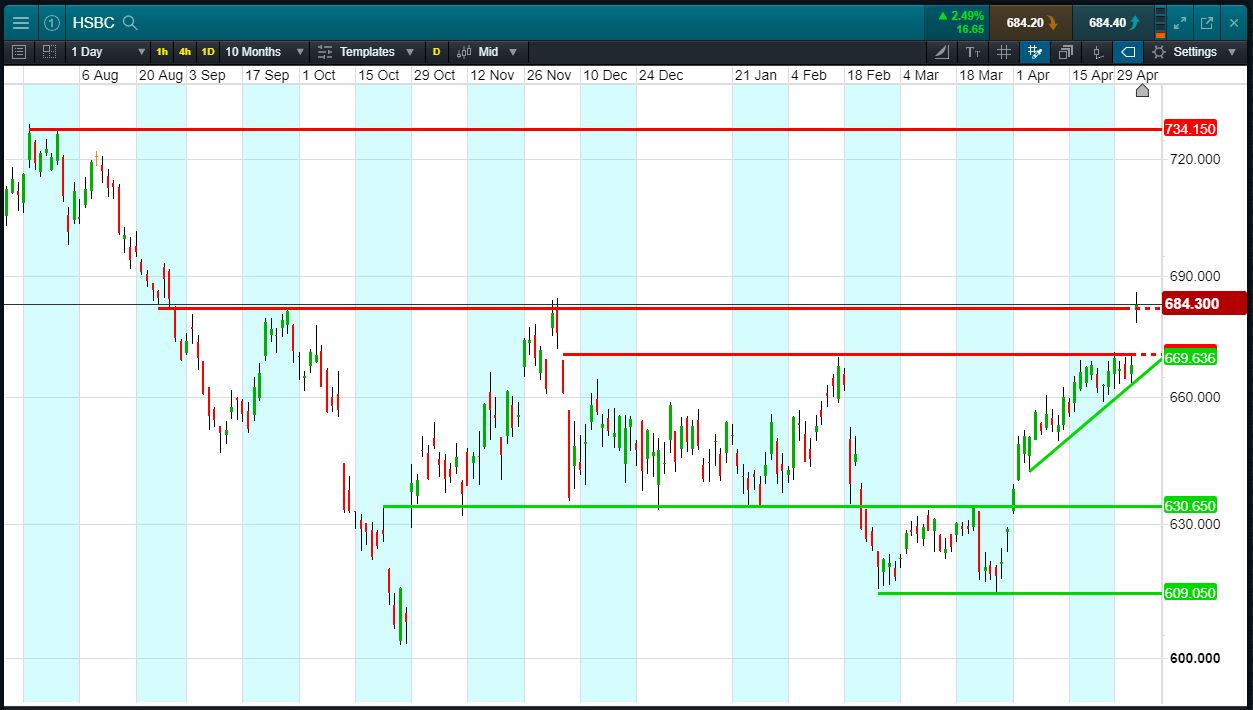Click the 29 Apr date label
1253x710 pixels.
click(x=1138, y=75)
